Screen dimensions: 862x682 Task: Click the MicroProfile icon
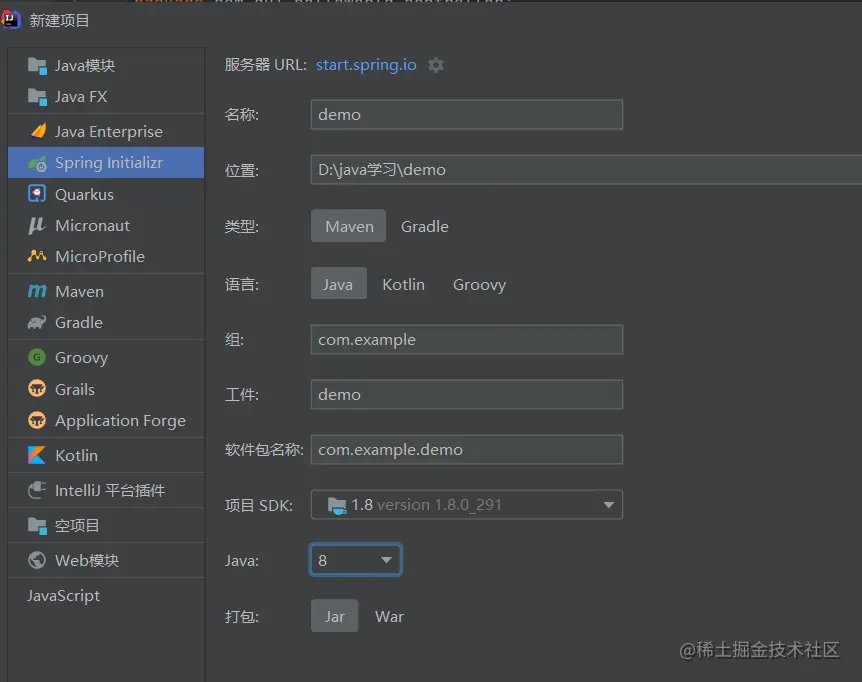pyautogui.click(x=37, y=256)
